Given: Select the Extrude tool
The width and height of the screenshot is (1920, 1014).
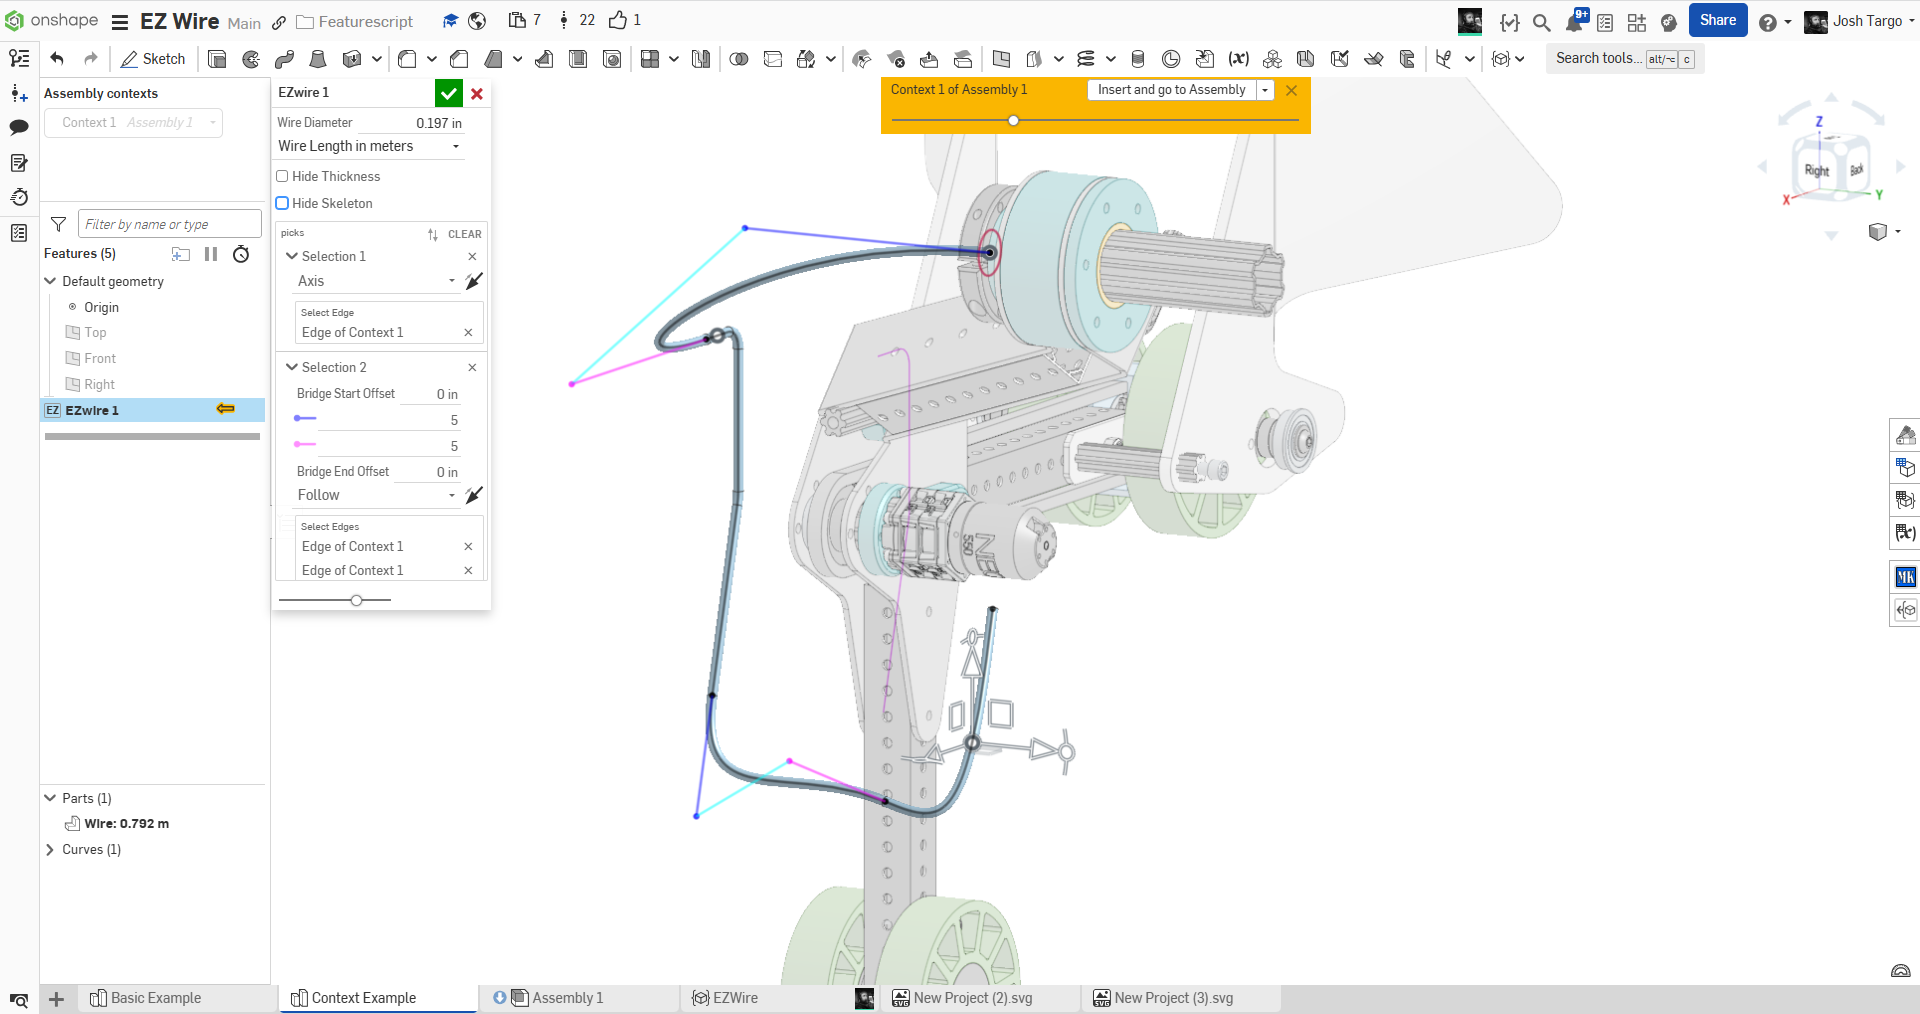Looking at the screenshot, I should point(217,59).
